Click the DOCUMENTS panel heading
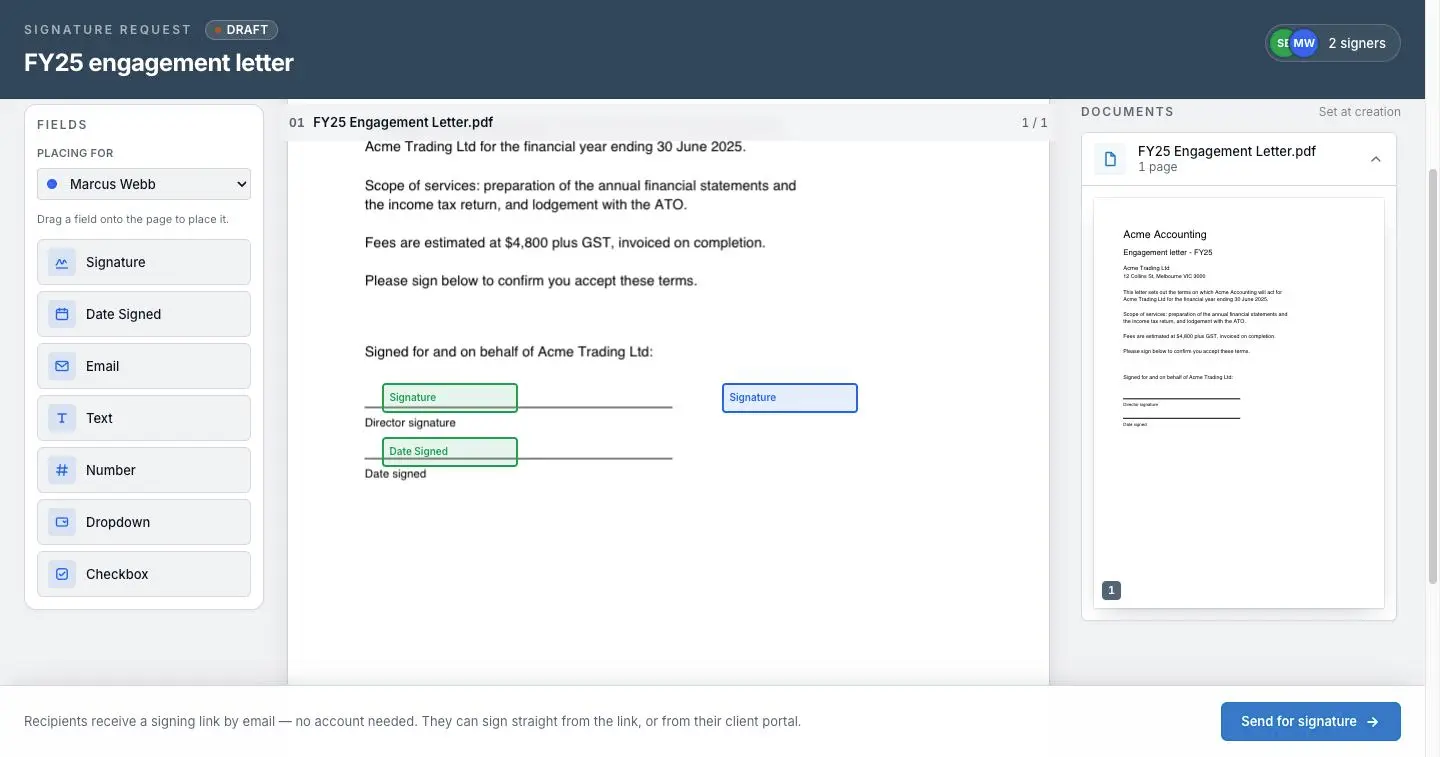Image resolution: width=1440 pixels, height=757 pixels. [x=1127, y=112]
